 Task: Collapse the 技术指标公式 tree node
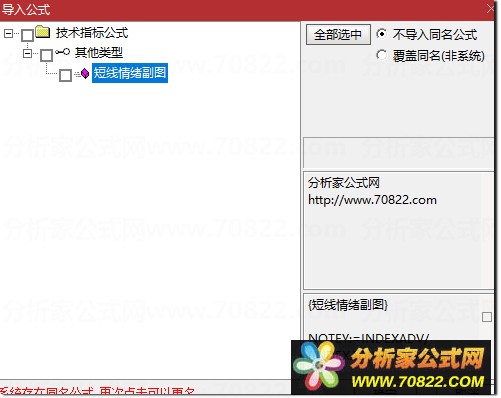click(x=9, y=33)
